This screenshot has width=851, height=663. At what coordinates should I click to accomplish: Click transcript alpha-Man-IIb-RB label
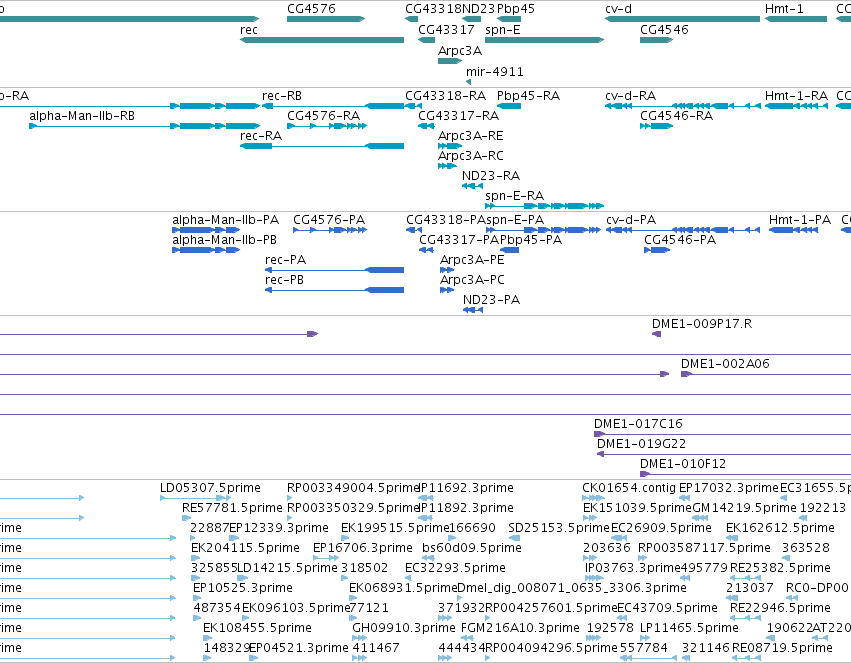82,116
